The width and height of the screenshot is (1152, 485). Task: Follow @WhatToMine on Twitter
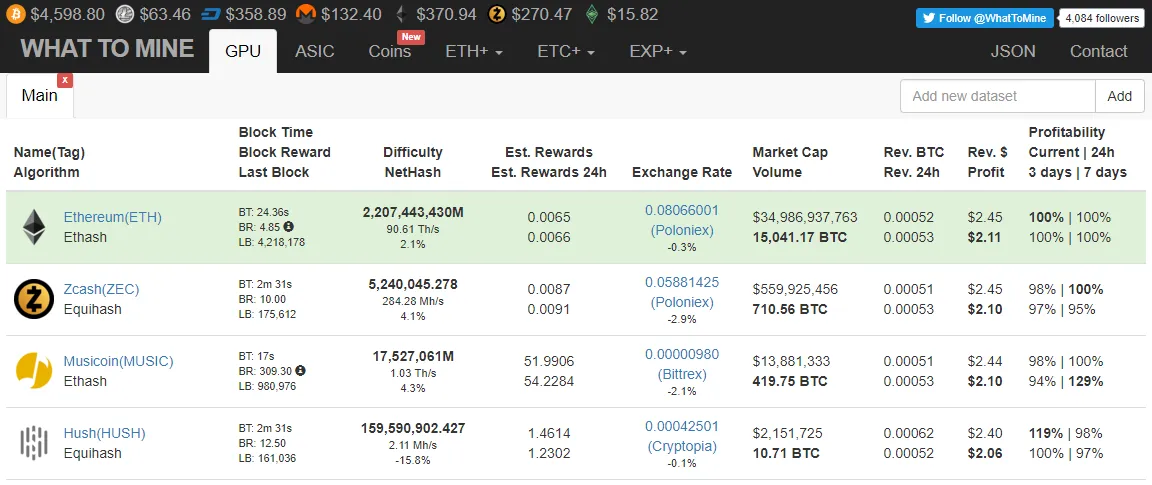pyautogui.click(x=984, y=18)
